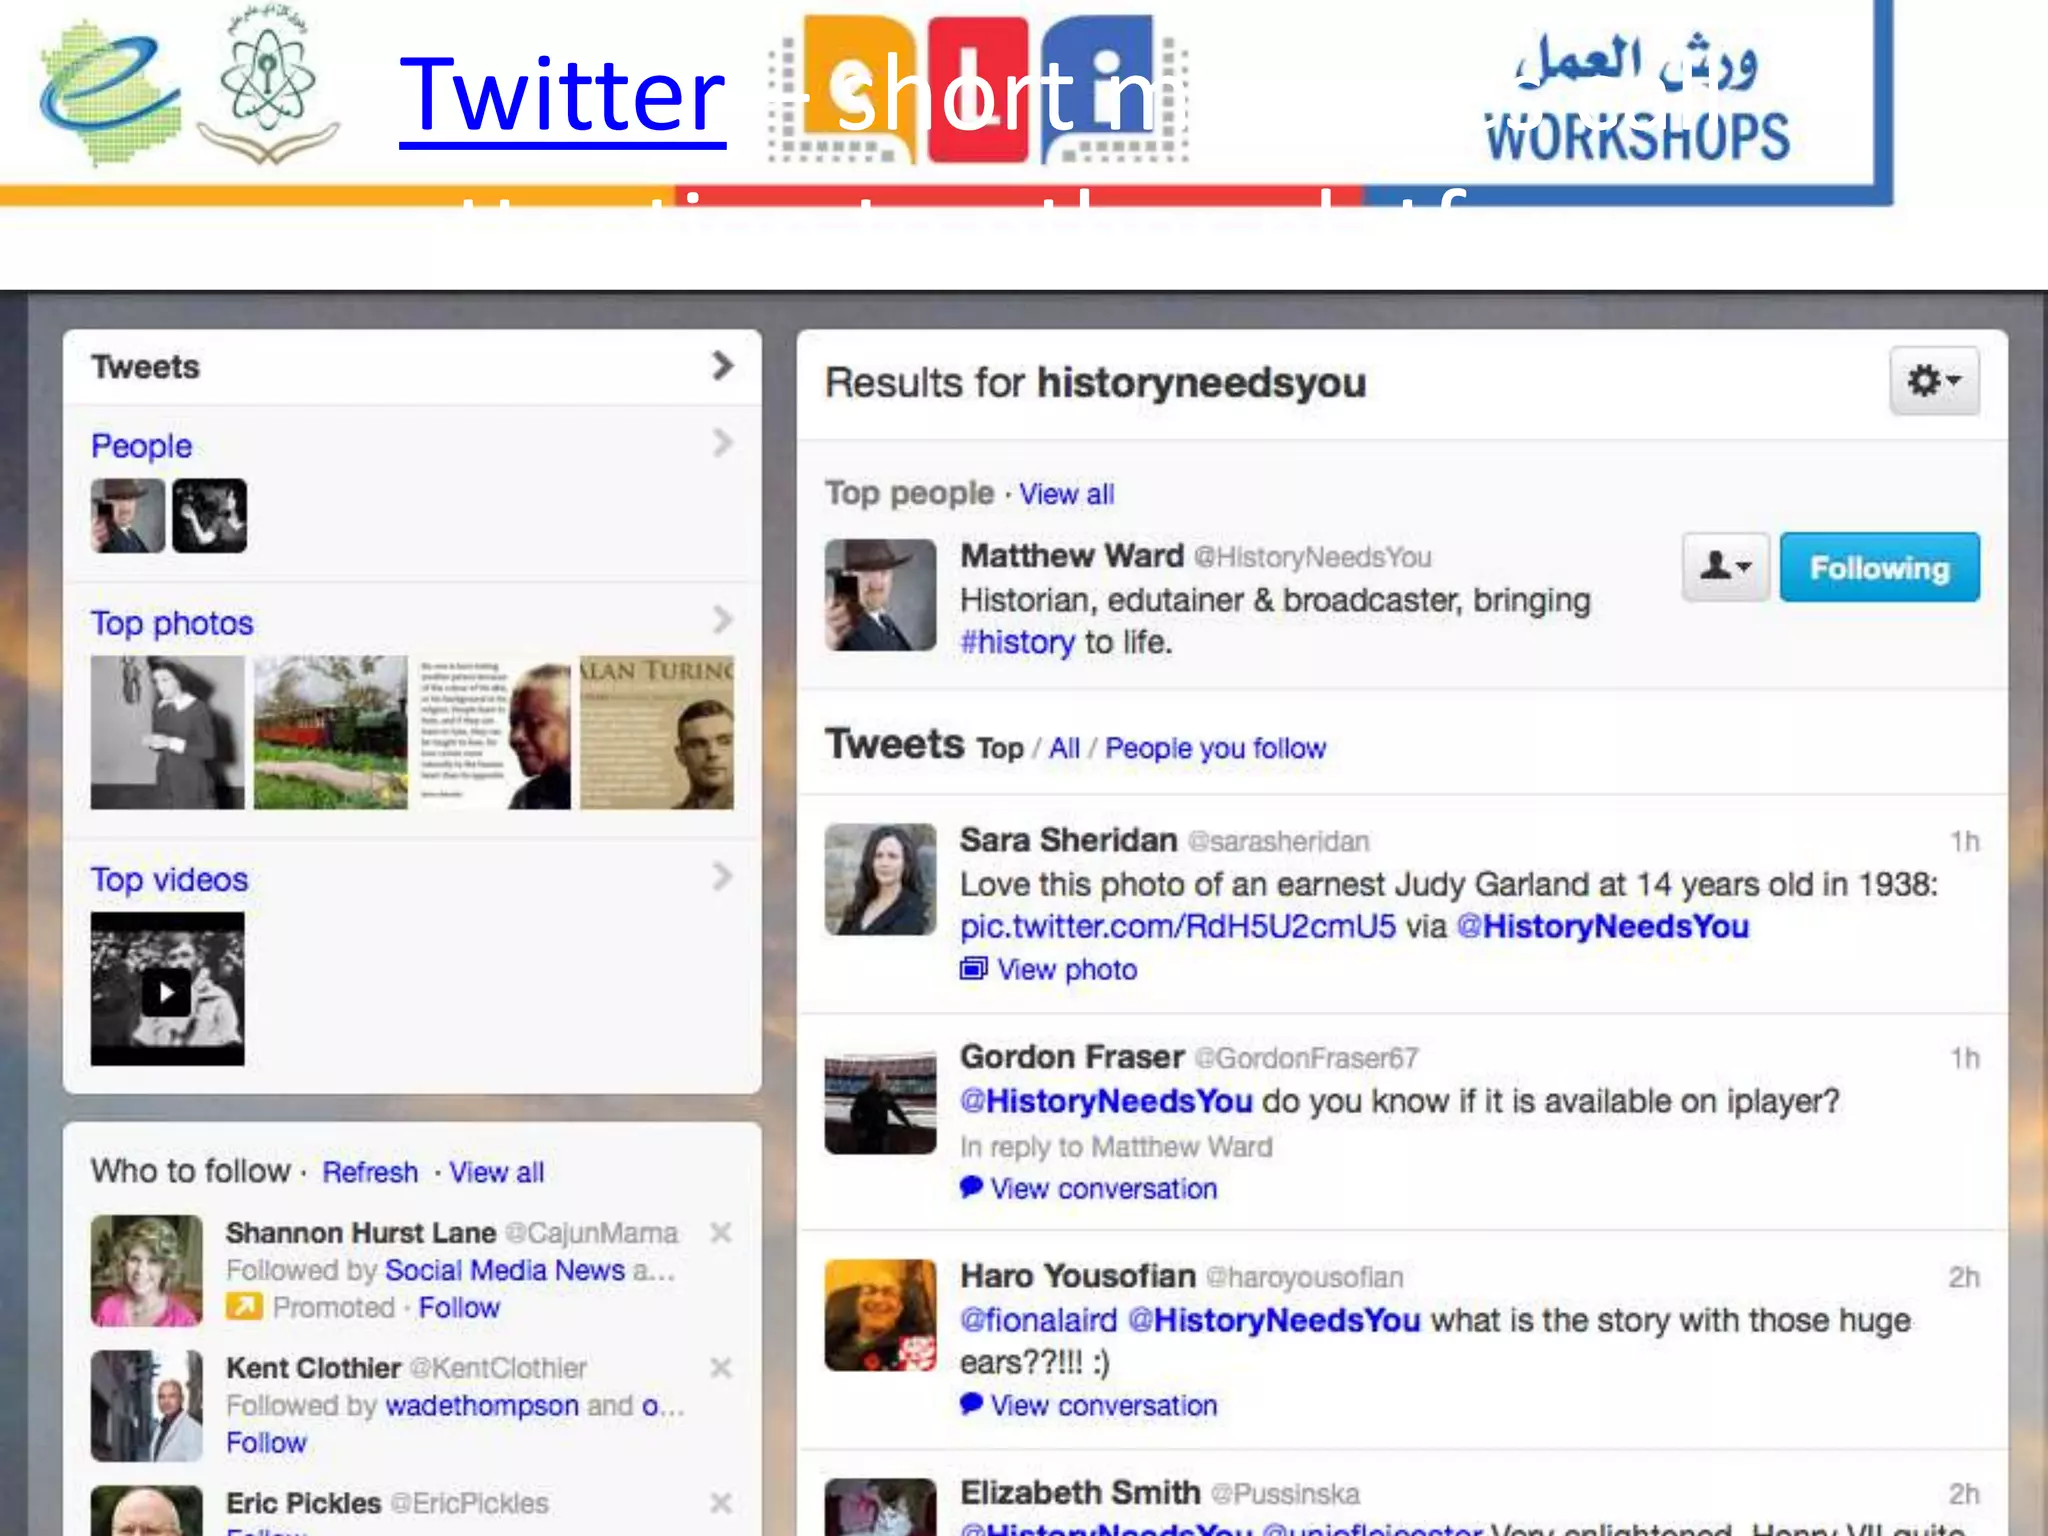2048x1536 pixels.
Task: Open the steam train top photo thumbnail
Action: [330, 732]
